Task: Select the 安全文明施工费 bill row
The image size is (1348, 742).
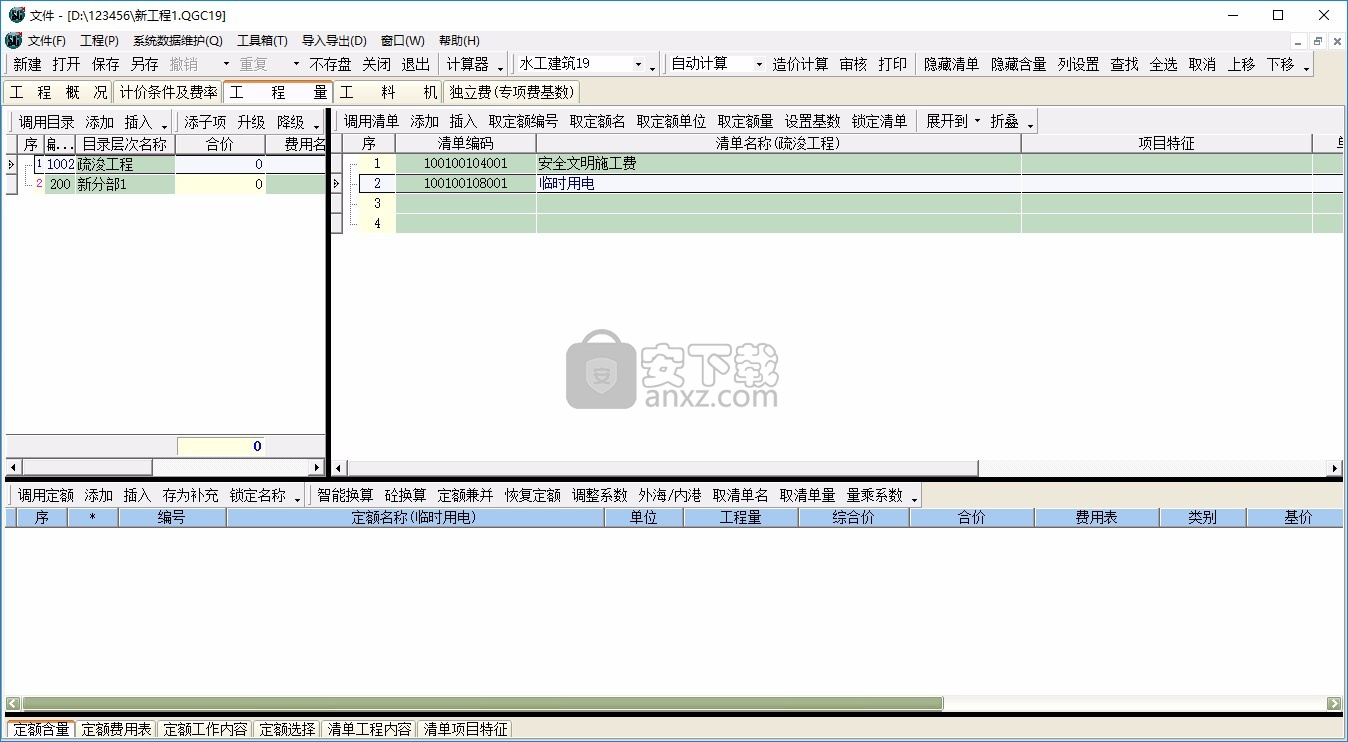Action: tap(836, 163)
